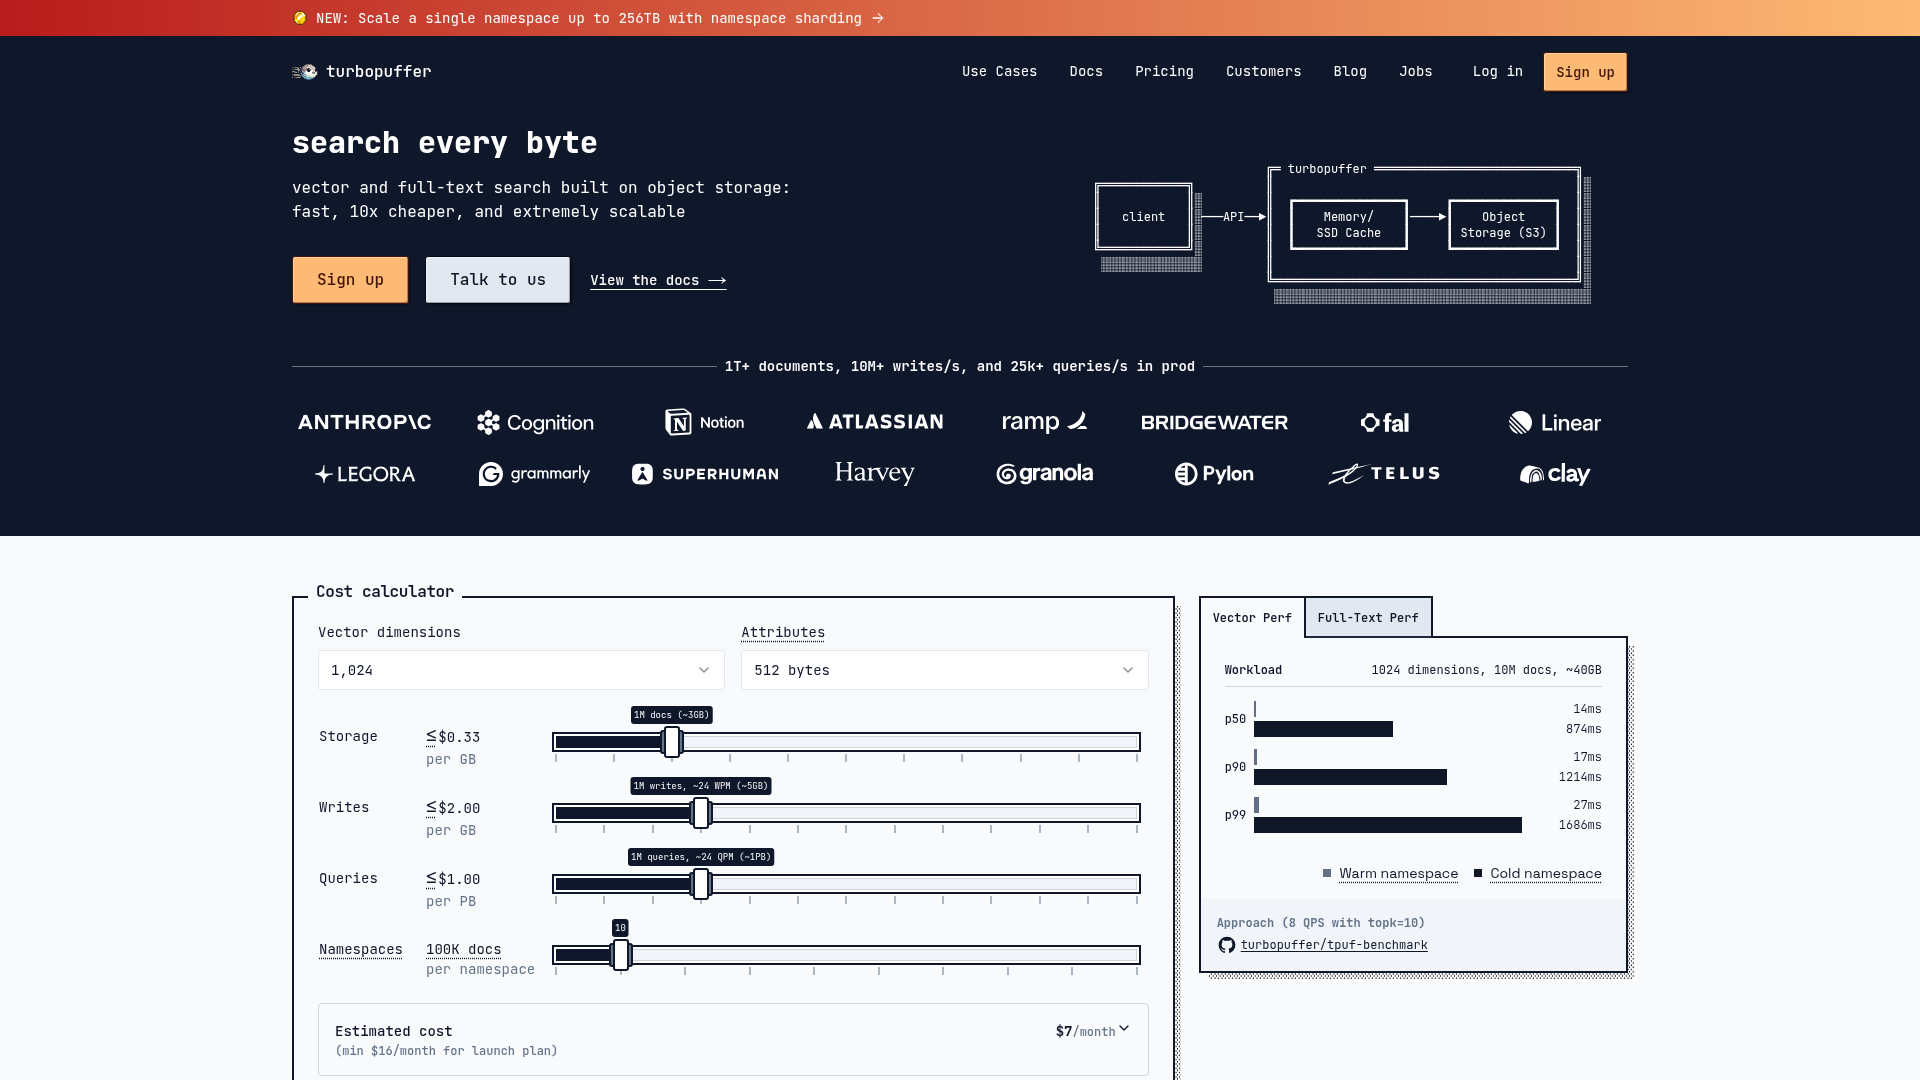Click the turbopuffer pufferfish logo icon

(305, 72)
